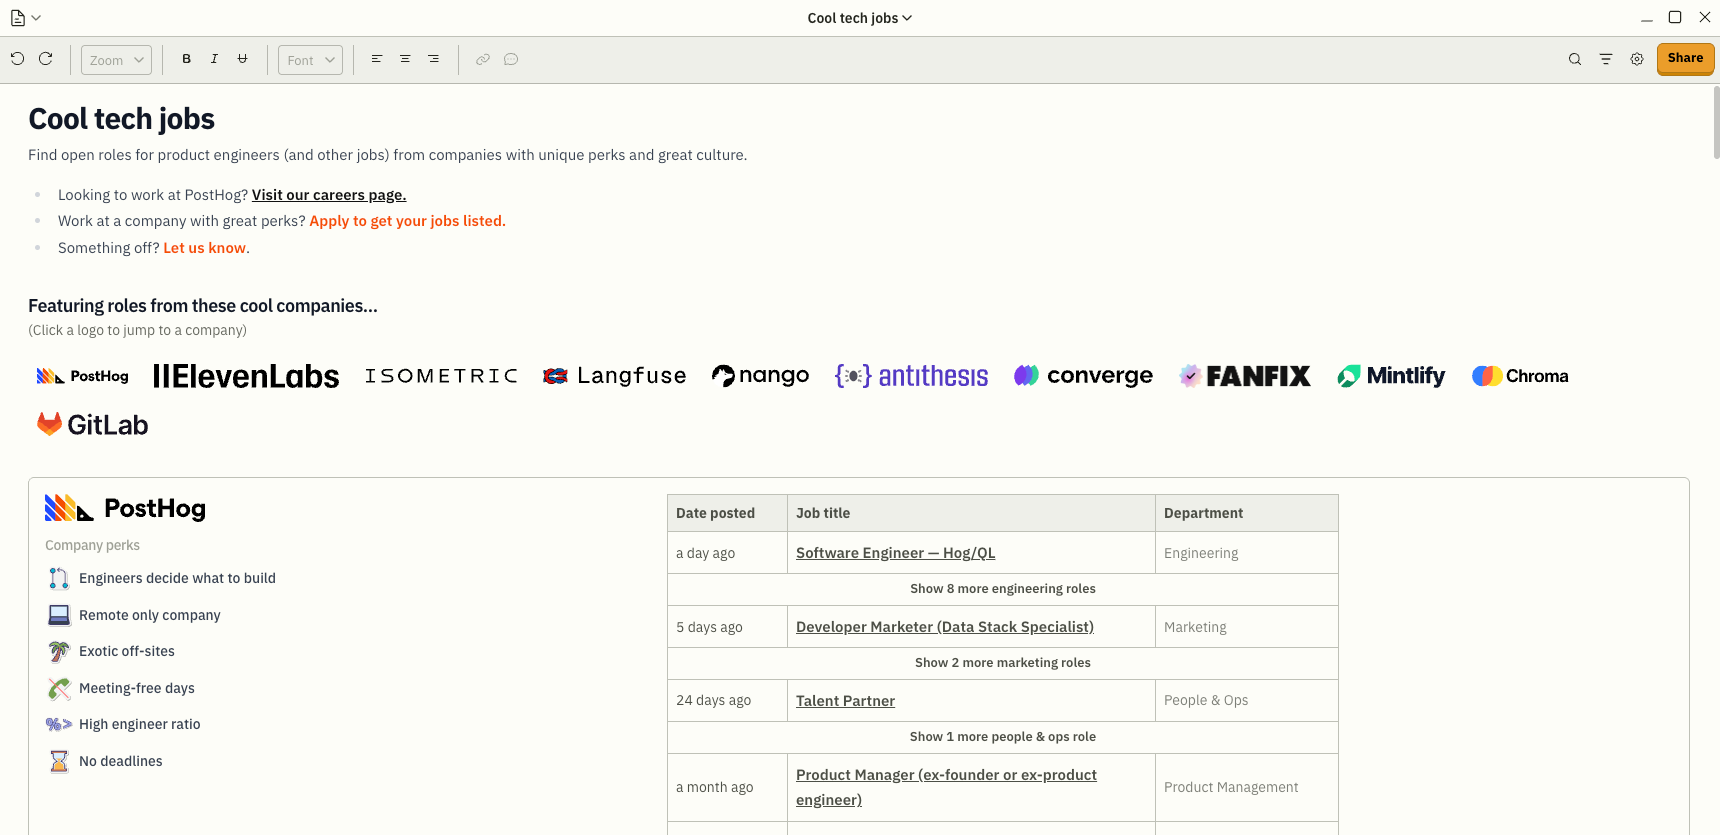Click the Product Management department cell
The height and width of the screenshot is (835, 1720).
point(1247,787)
